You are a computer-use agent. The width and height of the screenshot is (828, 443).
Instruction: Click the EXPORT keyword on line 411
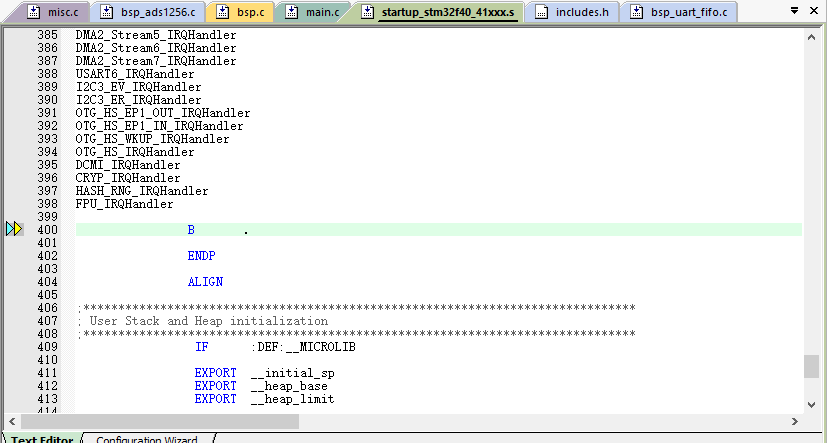(x=215, y=373)
